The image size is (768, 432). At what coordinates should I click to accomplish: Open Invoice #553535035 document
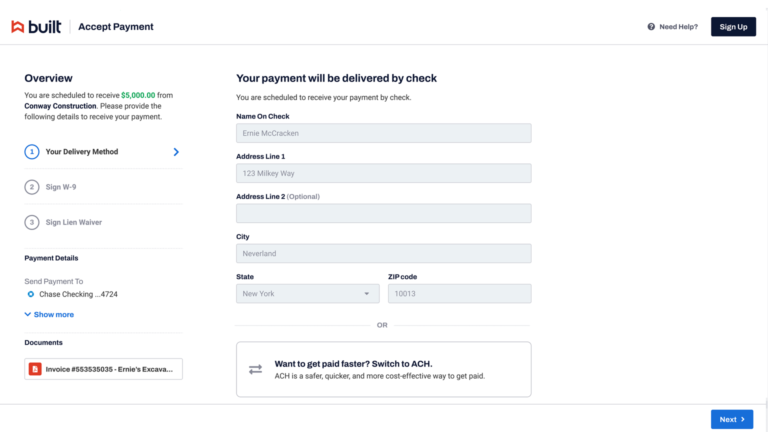coord(103,369)
